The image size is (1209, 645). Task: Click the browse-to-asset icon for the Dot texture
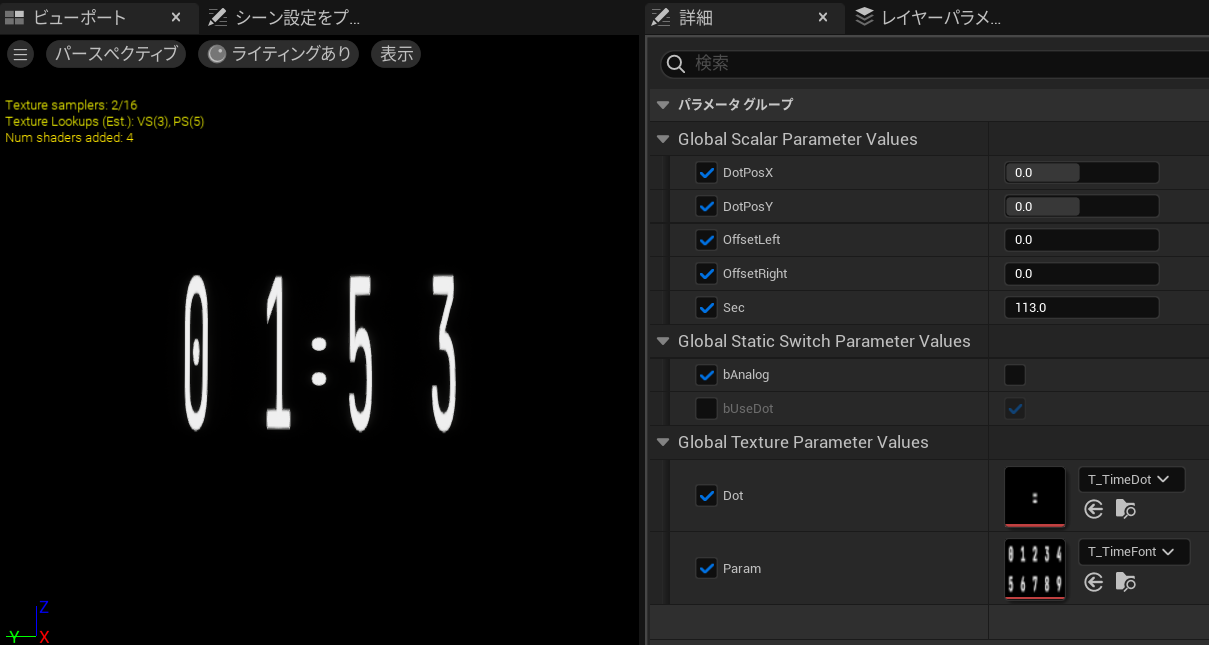1124,509
